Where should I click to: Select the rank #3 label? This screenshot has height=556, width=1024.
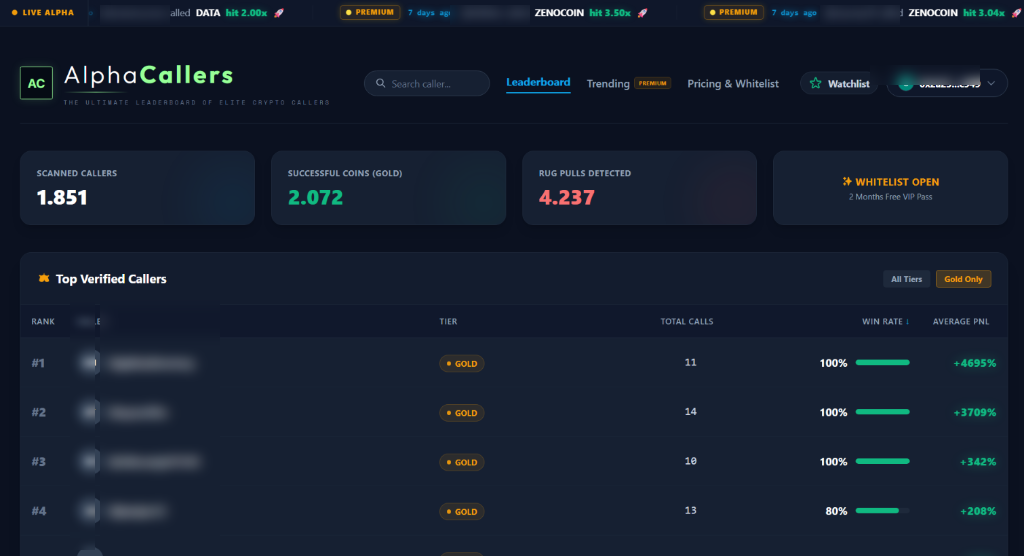coord(39,462)
